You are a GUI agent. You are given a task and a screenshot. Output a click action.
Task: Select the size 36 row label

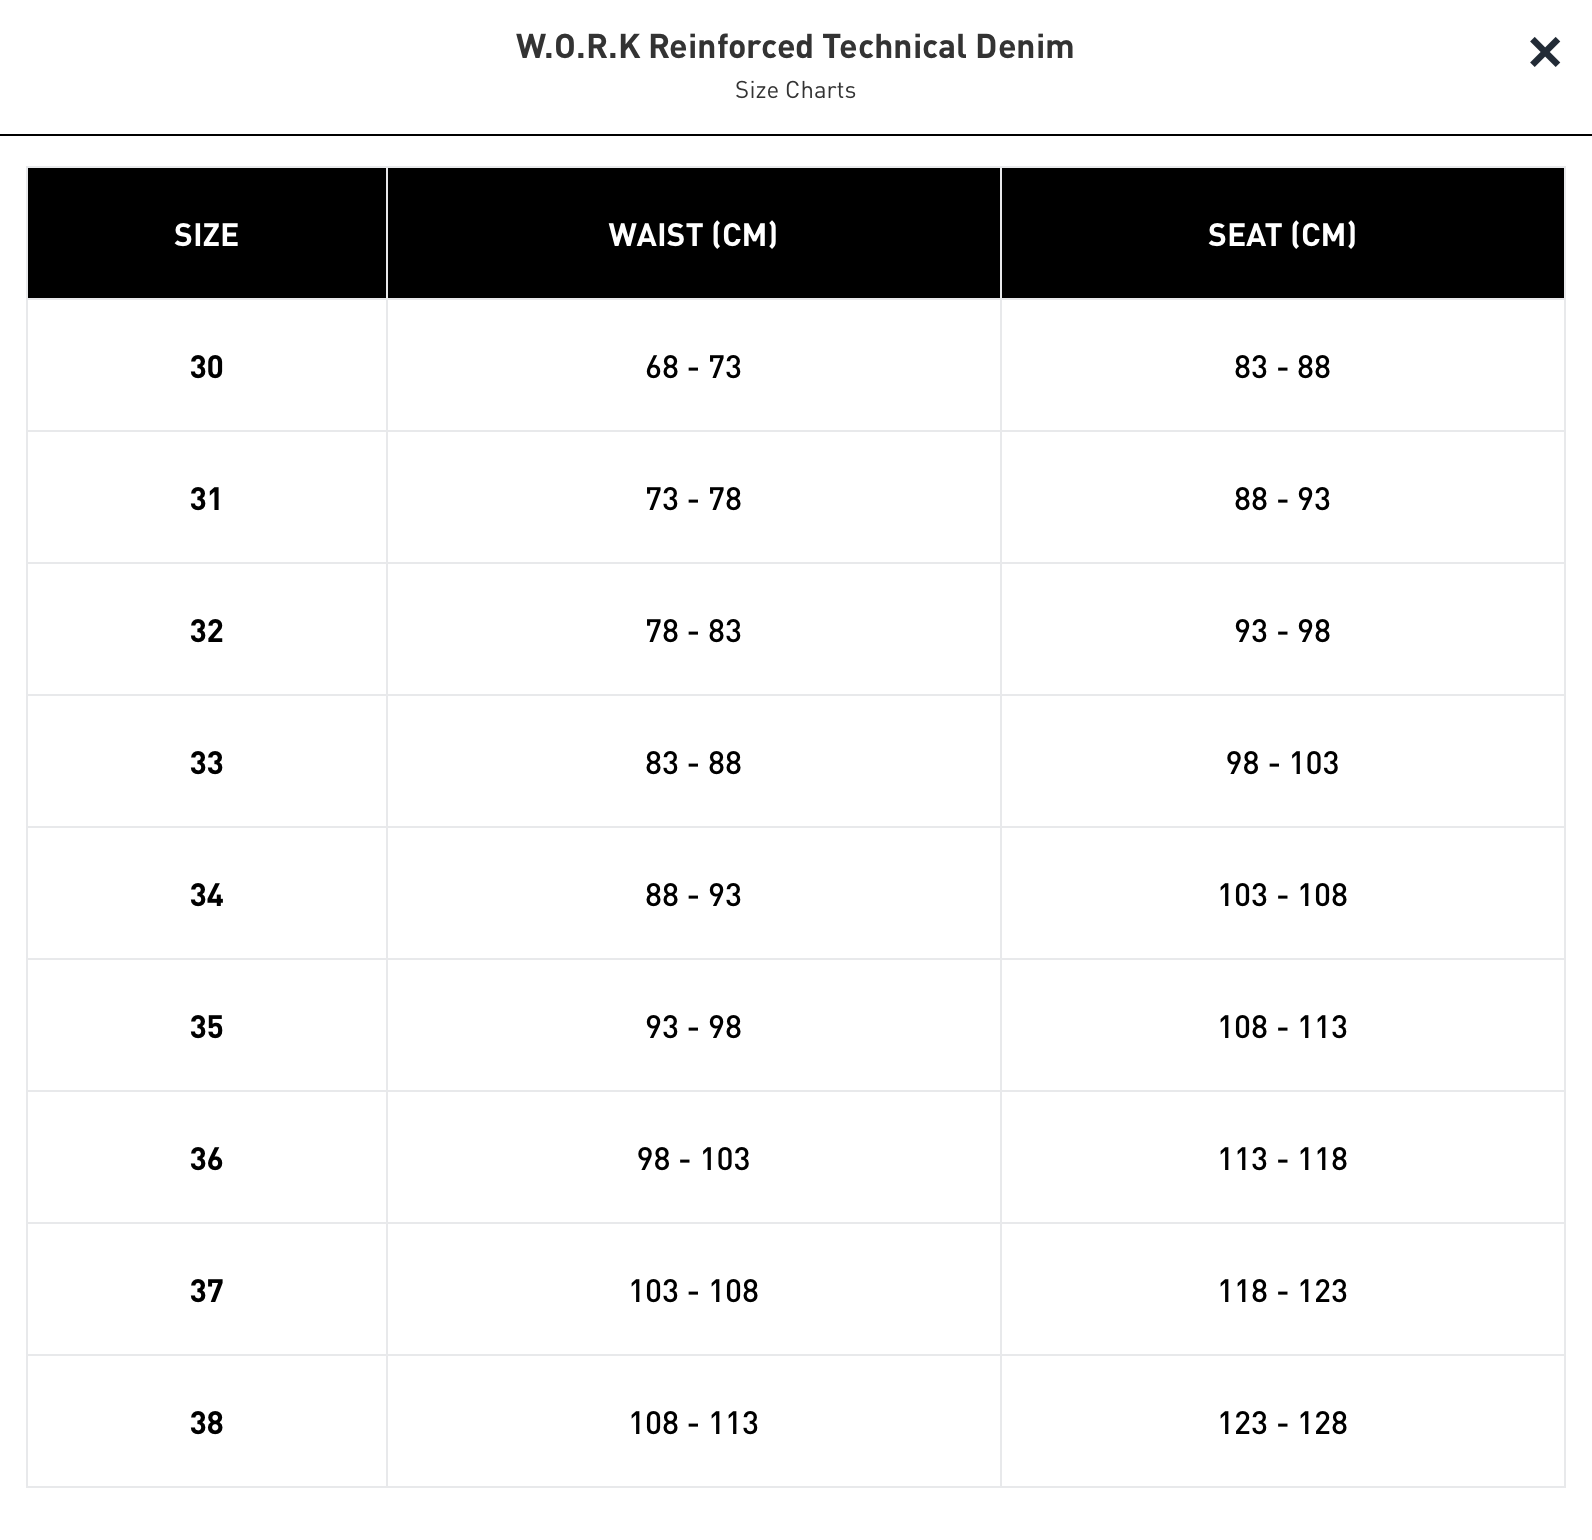(206, 1159)
